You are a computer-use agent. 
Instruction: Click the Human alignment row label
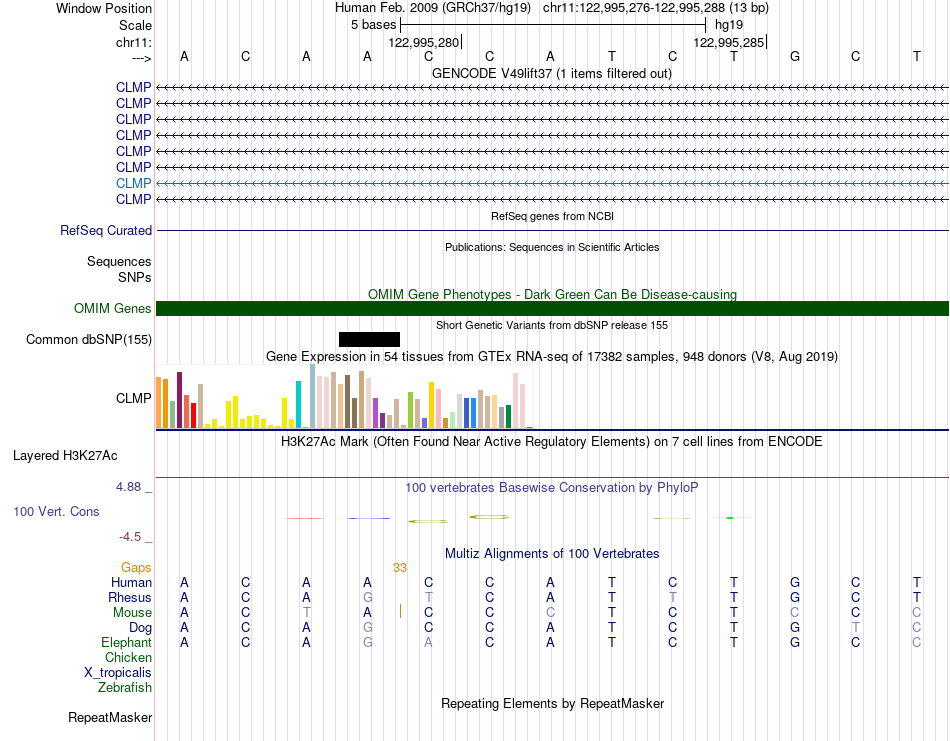[x=131, y=582]
